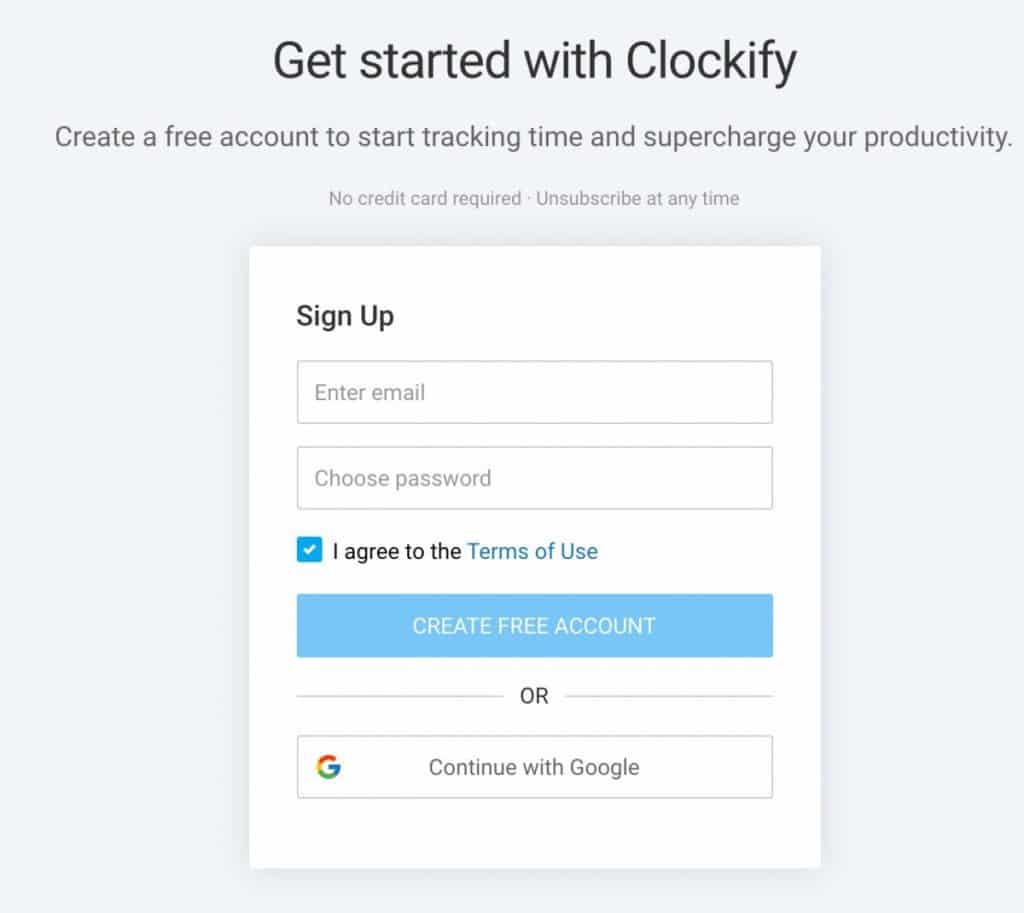Place cursor in email placeholder text
Screen dimensions: 1024x913
pos(370,392)
